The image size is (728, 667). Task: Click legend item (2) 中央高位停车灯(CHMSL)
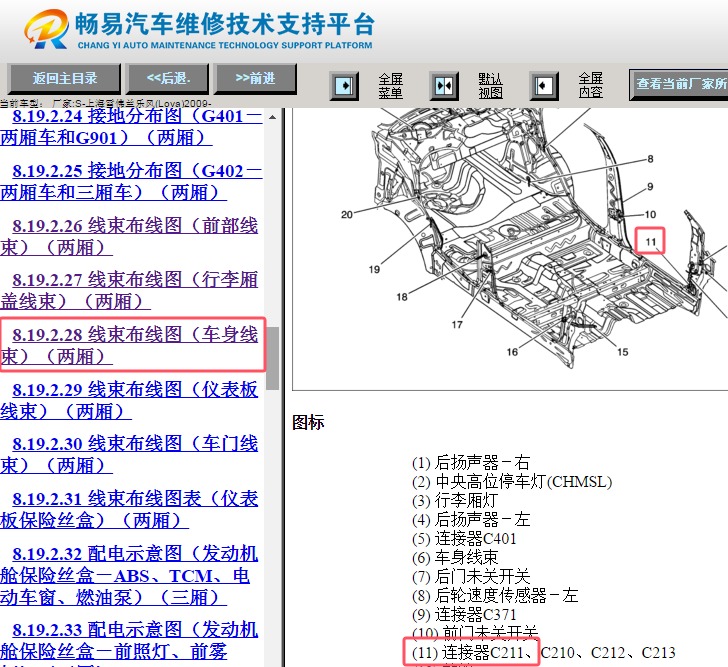pyautogui.click(x=512, y=482)
